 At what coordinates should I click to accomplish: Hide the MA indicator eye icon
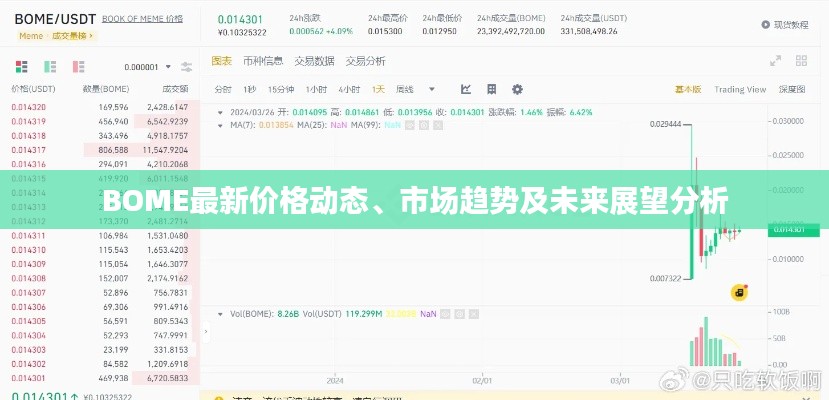coord(410,125)
